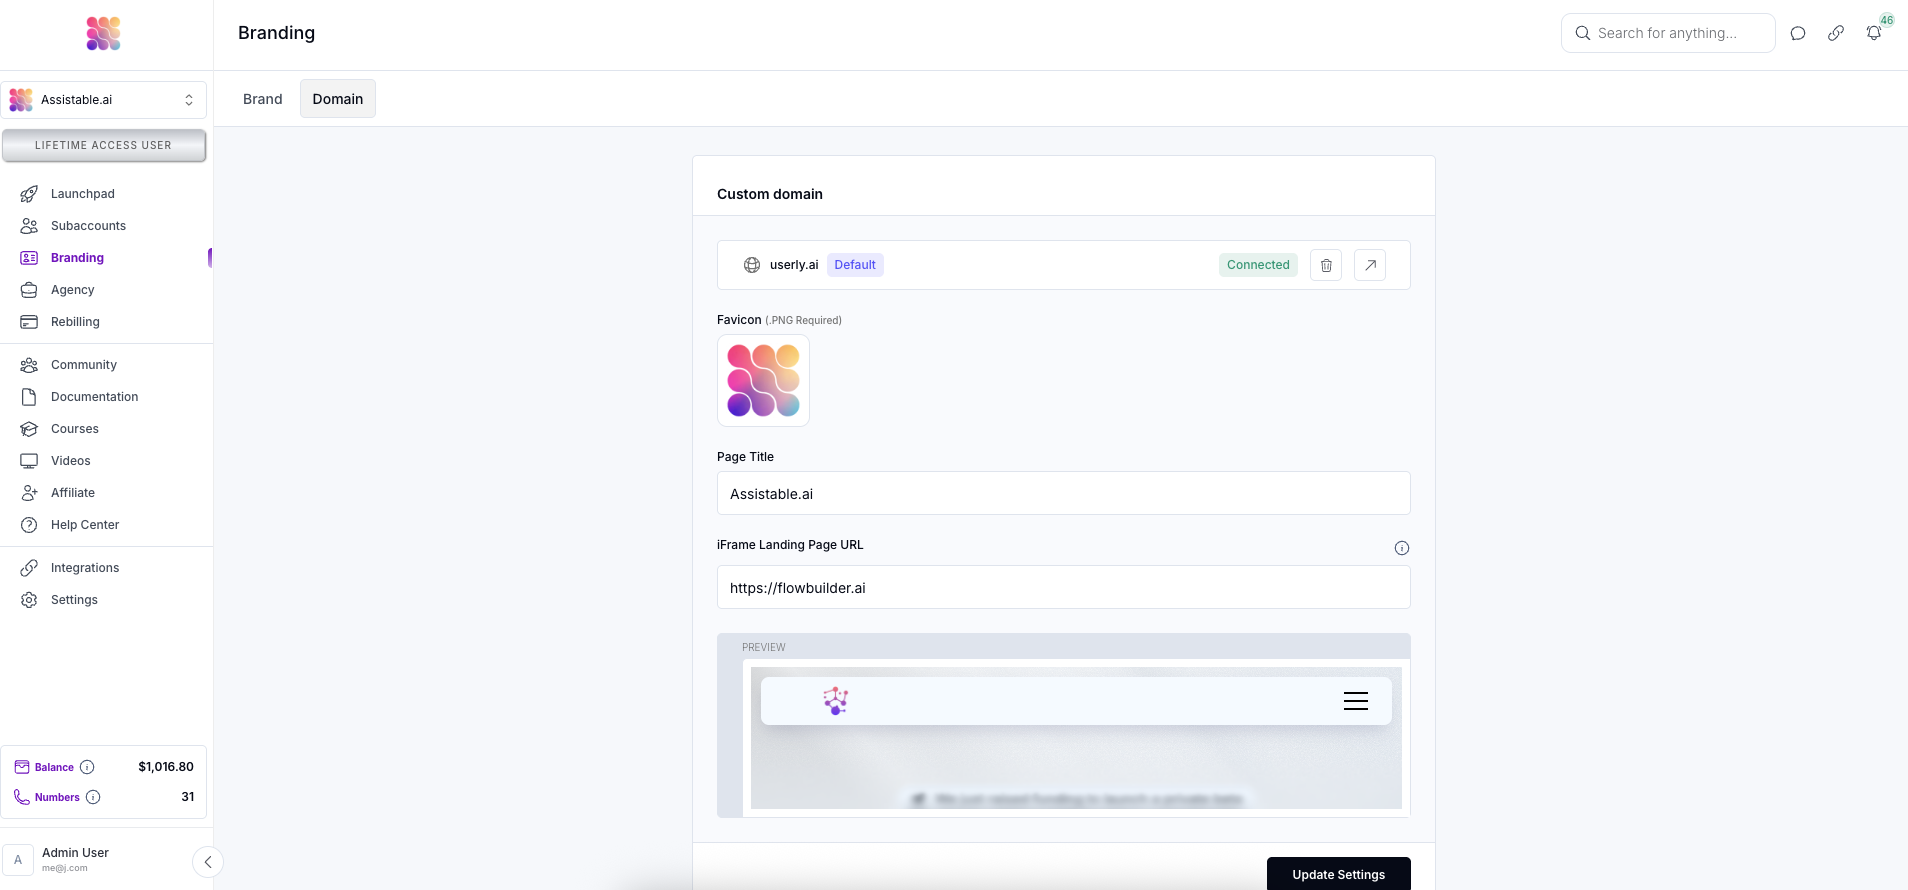Open userly.ai using the arrow button

(x=1370, y=265)
